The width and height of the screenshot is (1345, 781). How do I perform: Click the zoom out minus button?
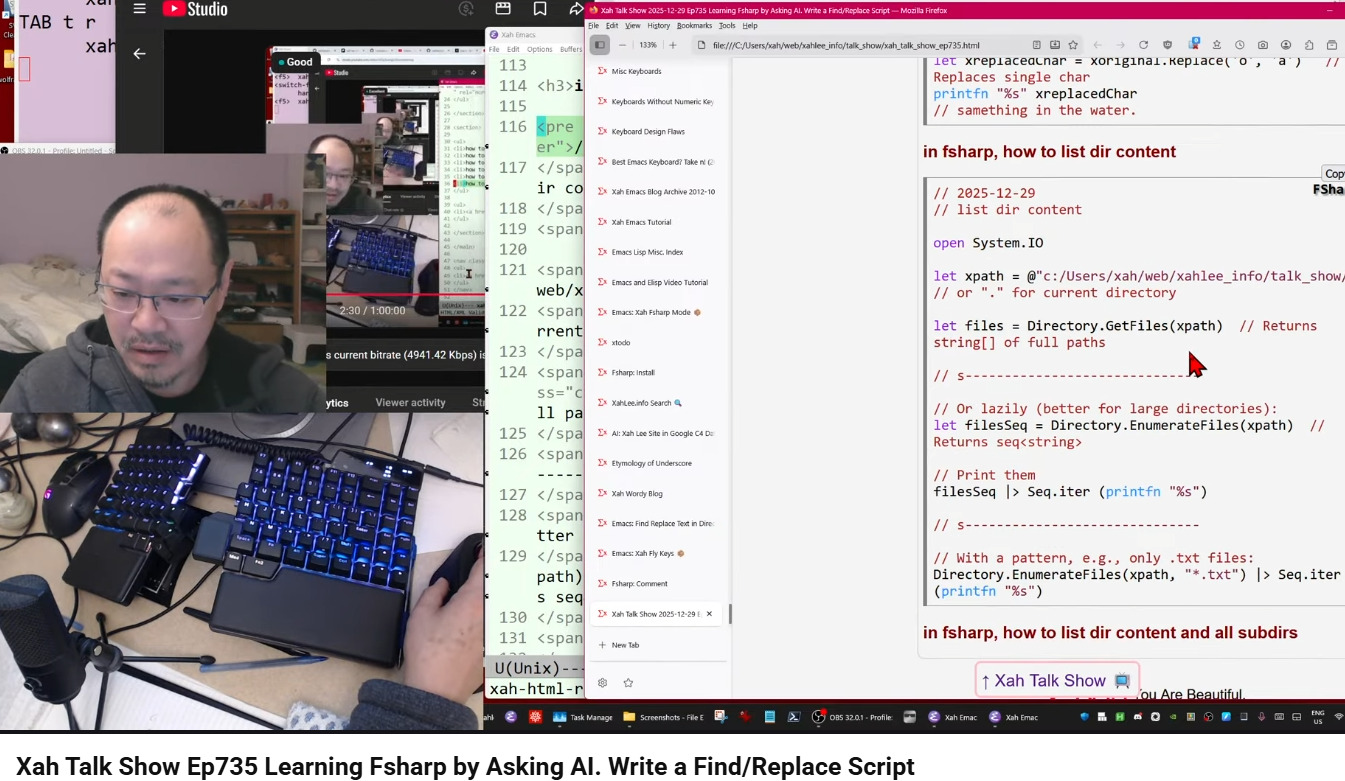(x=622, y=45)
